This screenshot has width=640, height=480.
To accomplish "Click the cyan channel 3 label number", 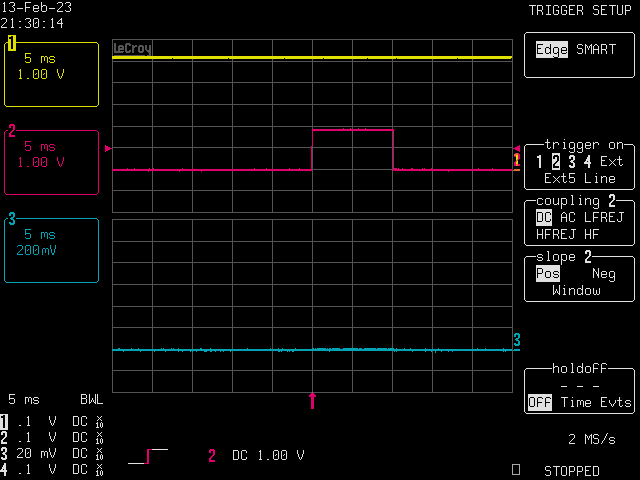I will click(12, 219).
